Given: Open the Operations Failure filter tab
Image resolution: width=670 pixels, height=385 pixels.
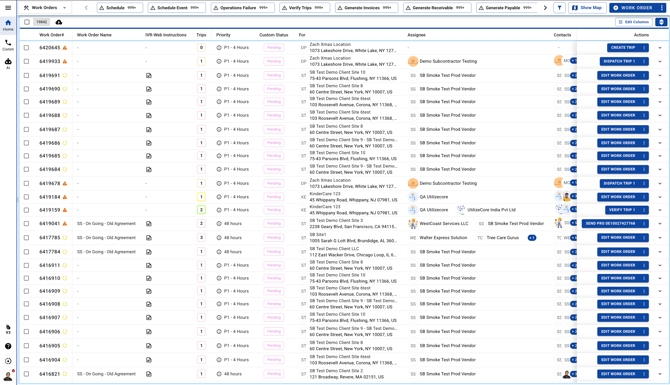Looking at the screenshot, I should click(242, 8).
